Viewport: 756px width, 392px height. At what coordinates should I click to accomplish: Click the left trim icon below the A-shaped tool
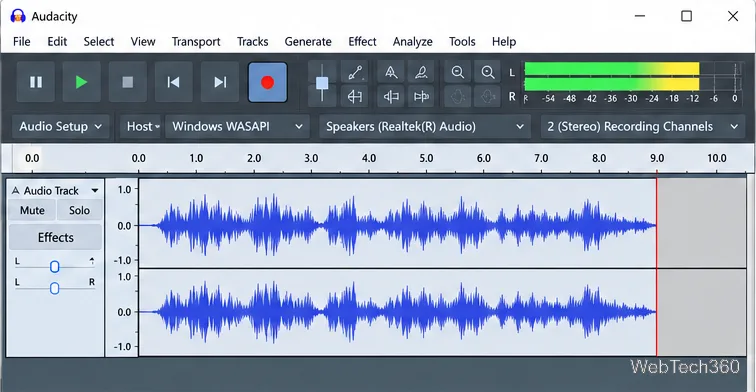point(391,97)
